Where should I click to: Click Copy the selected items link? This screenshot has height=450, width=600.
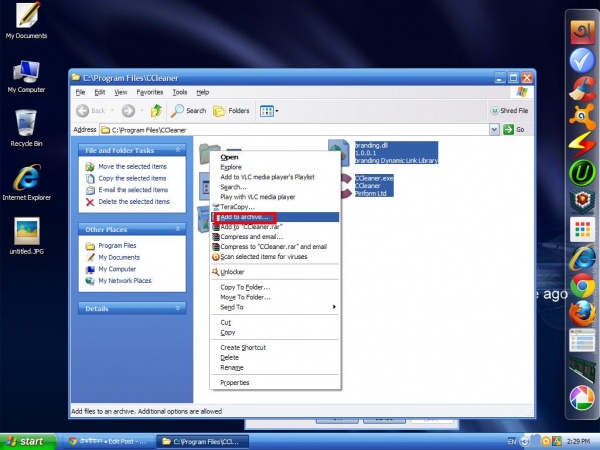(x=132, y=178)
